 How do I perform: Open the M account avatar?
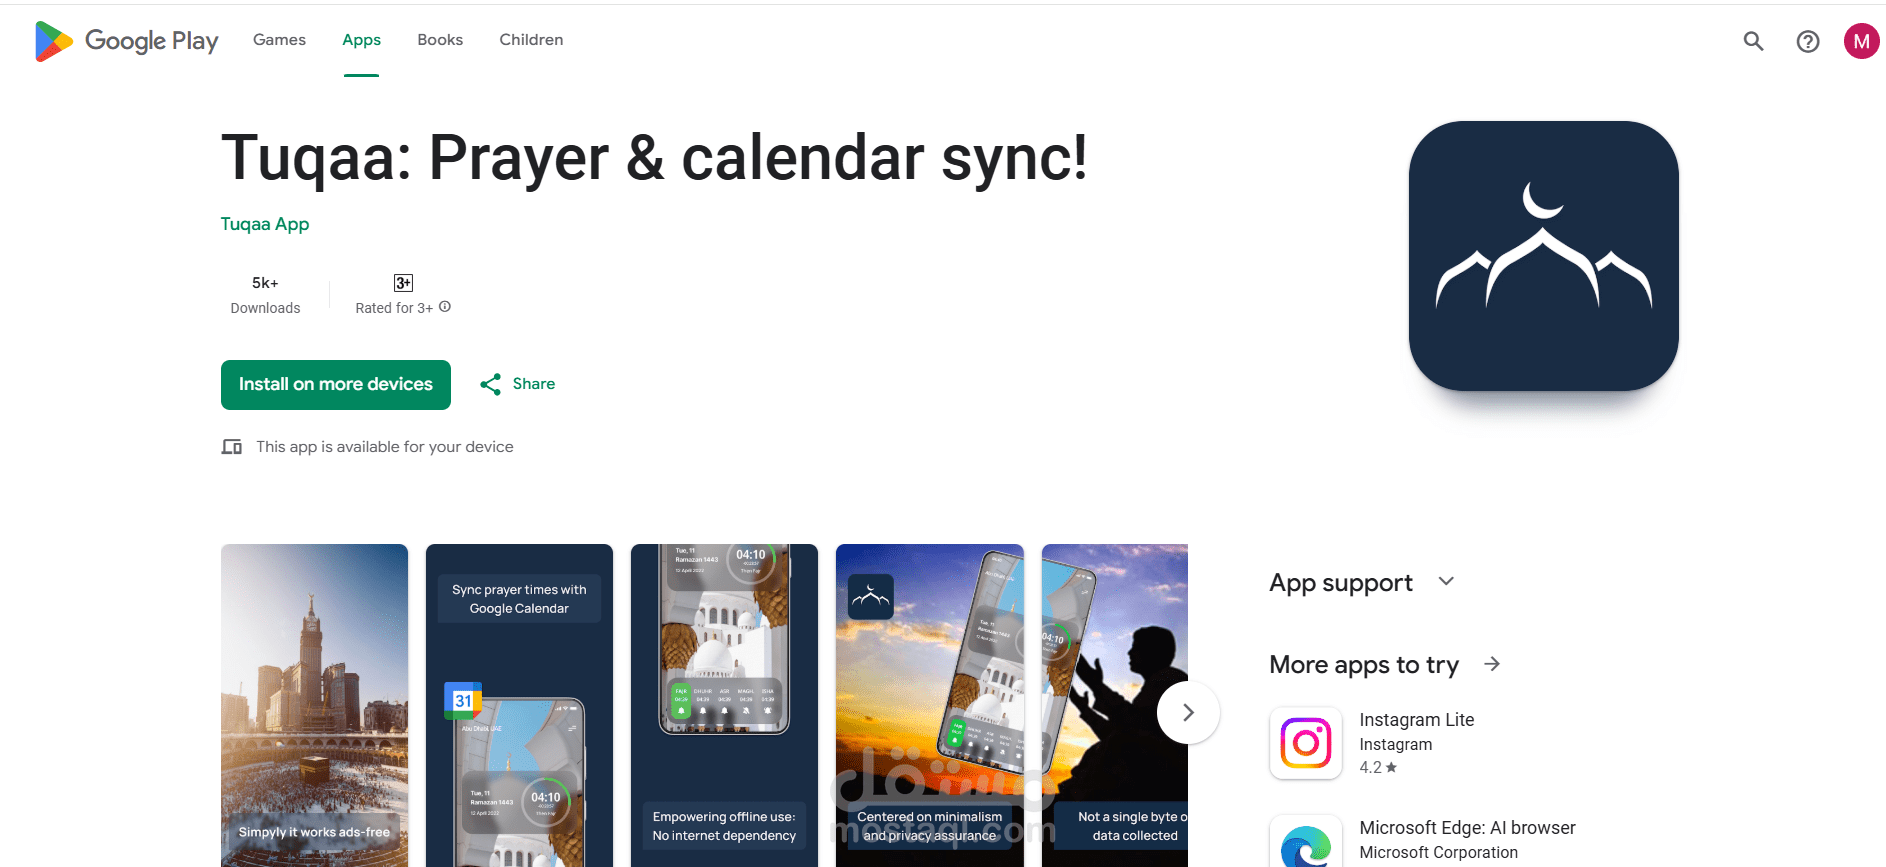(1861, 41)
